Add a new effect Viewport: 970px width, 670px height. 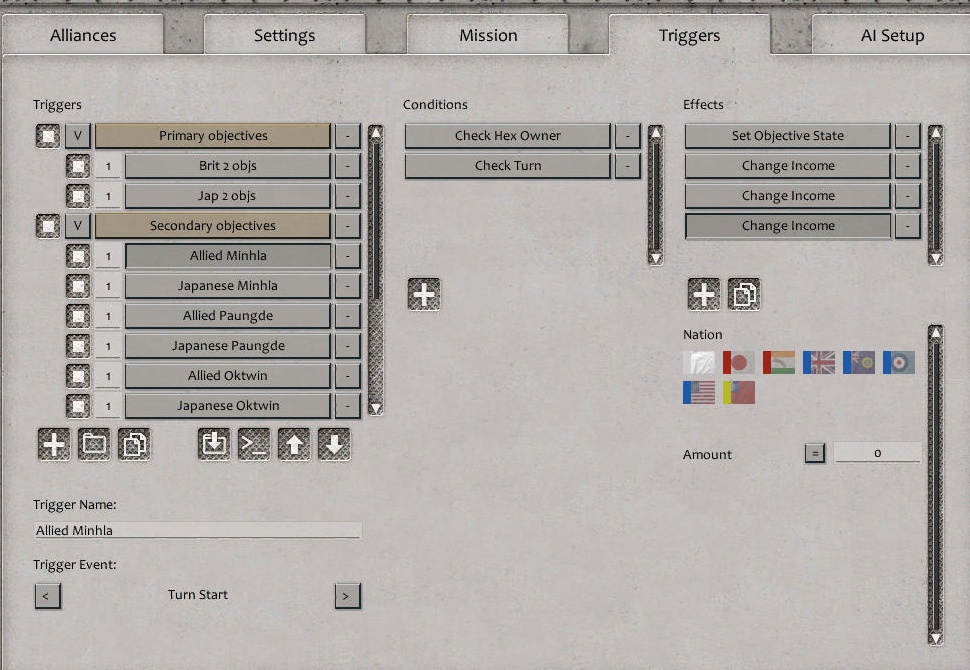coord(704,294)
